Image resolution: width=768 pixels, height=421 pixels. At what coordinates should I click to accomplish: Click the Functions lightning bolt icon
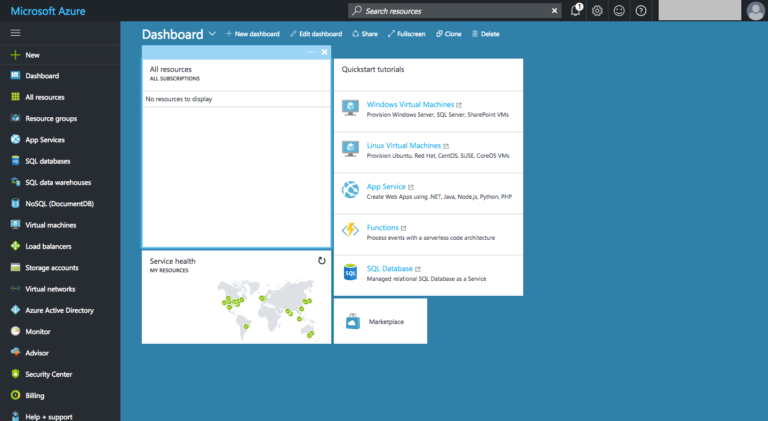point(350,230)
